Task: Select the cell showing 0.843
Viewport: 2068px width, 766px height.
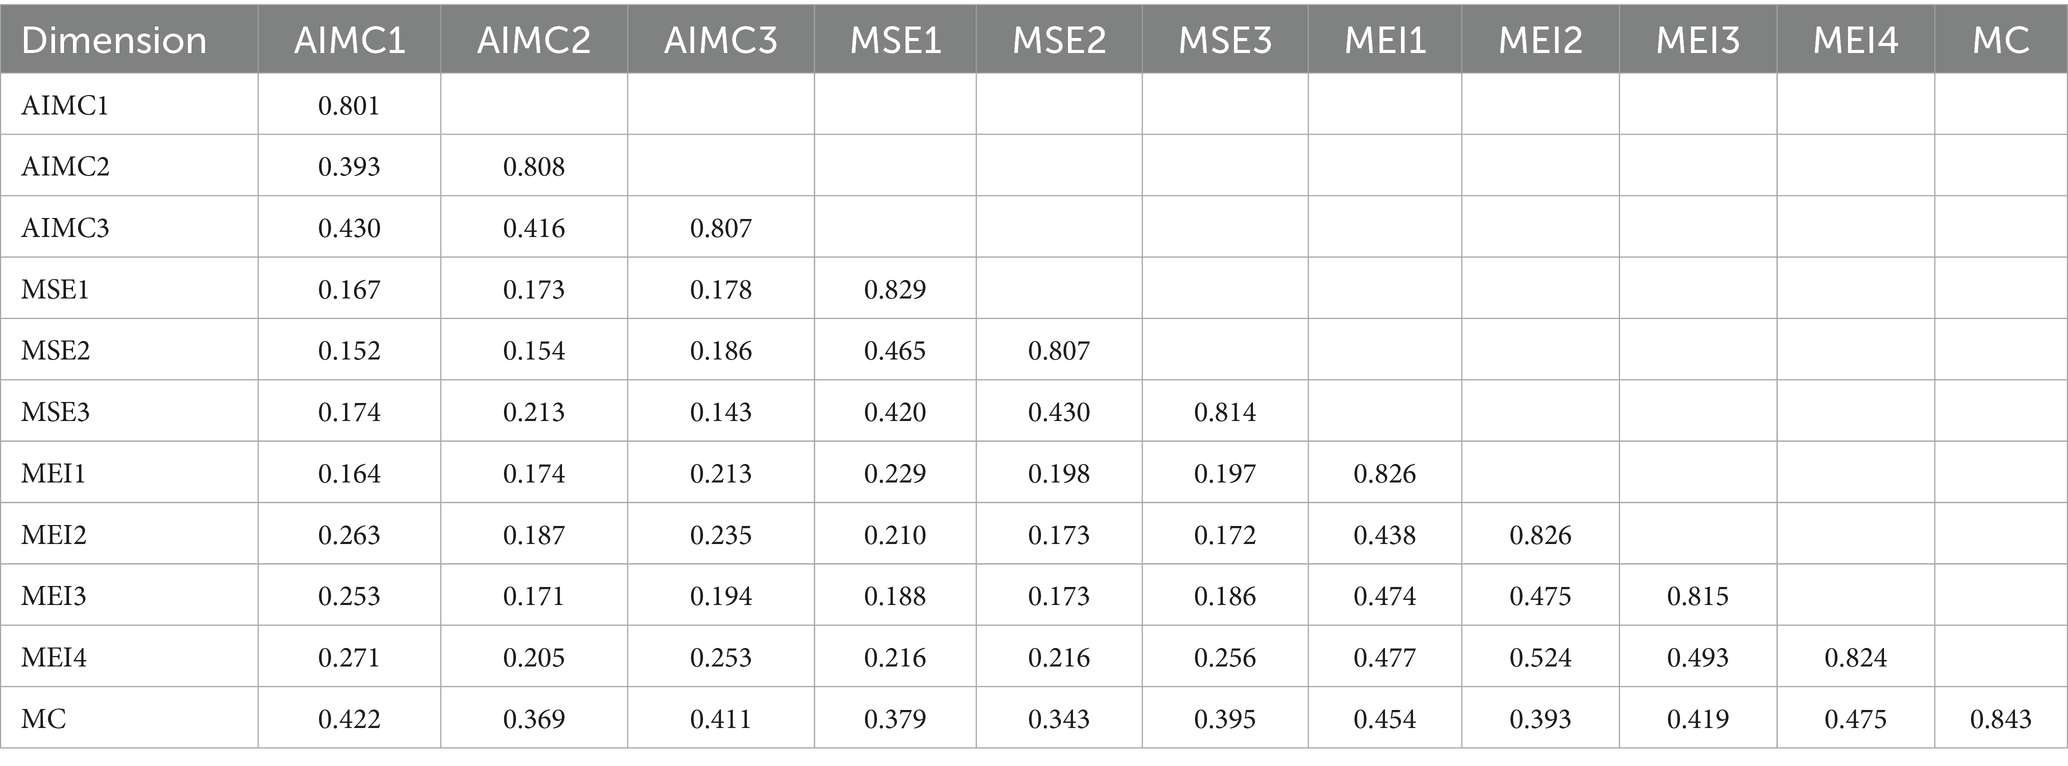Action: (x=2000, y=719)
